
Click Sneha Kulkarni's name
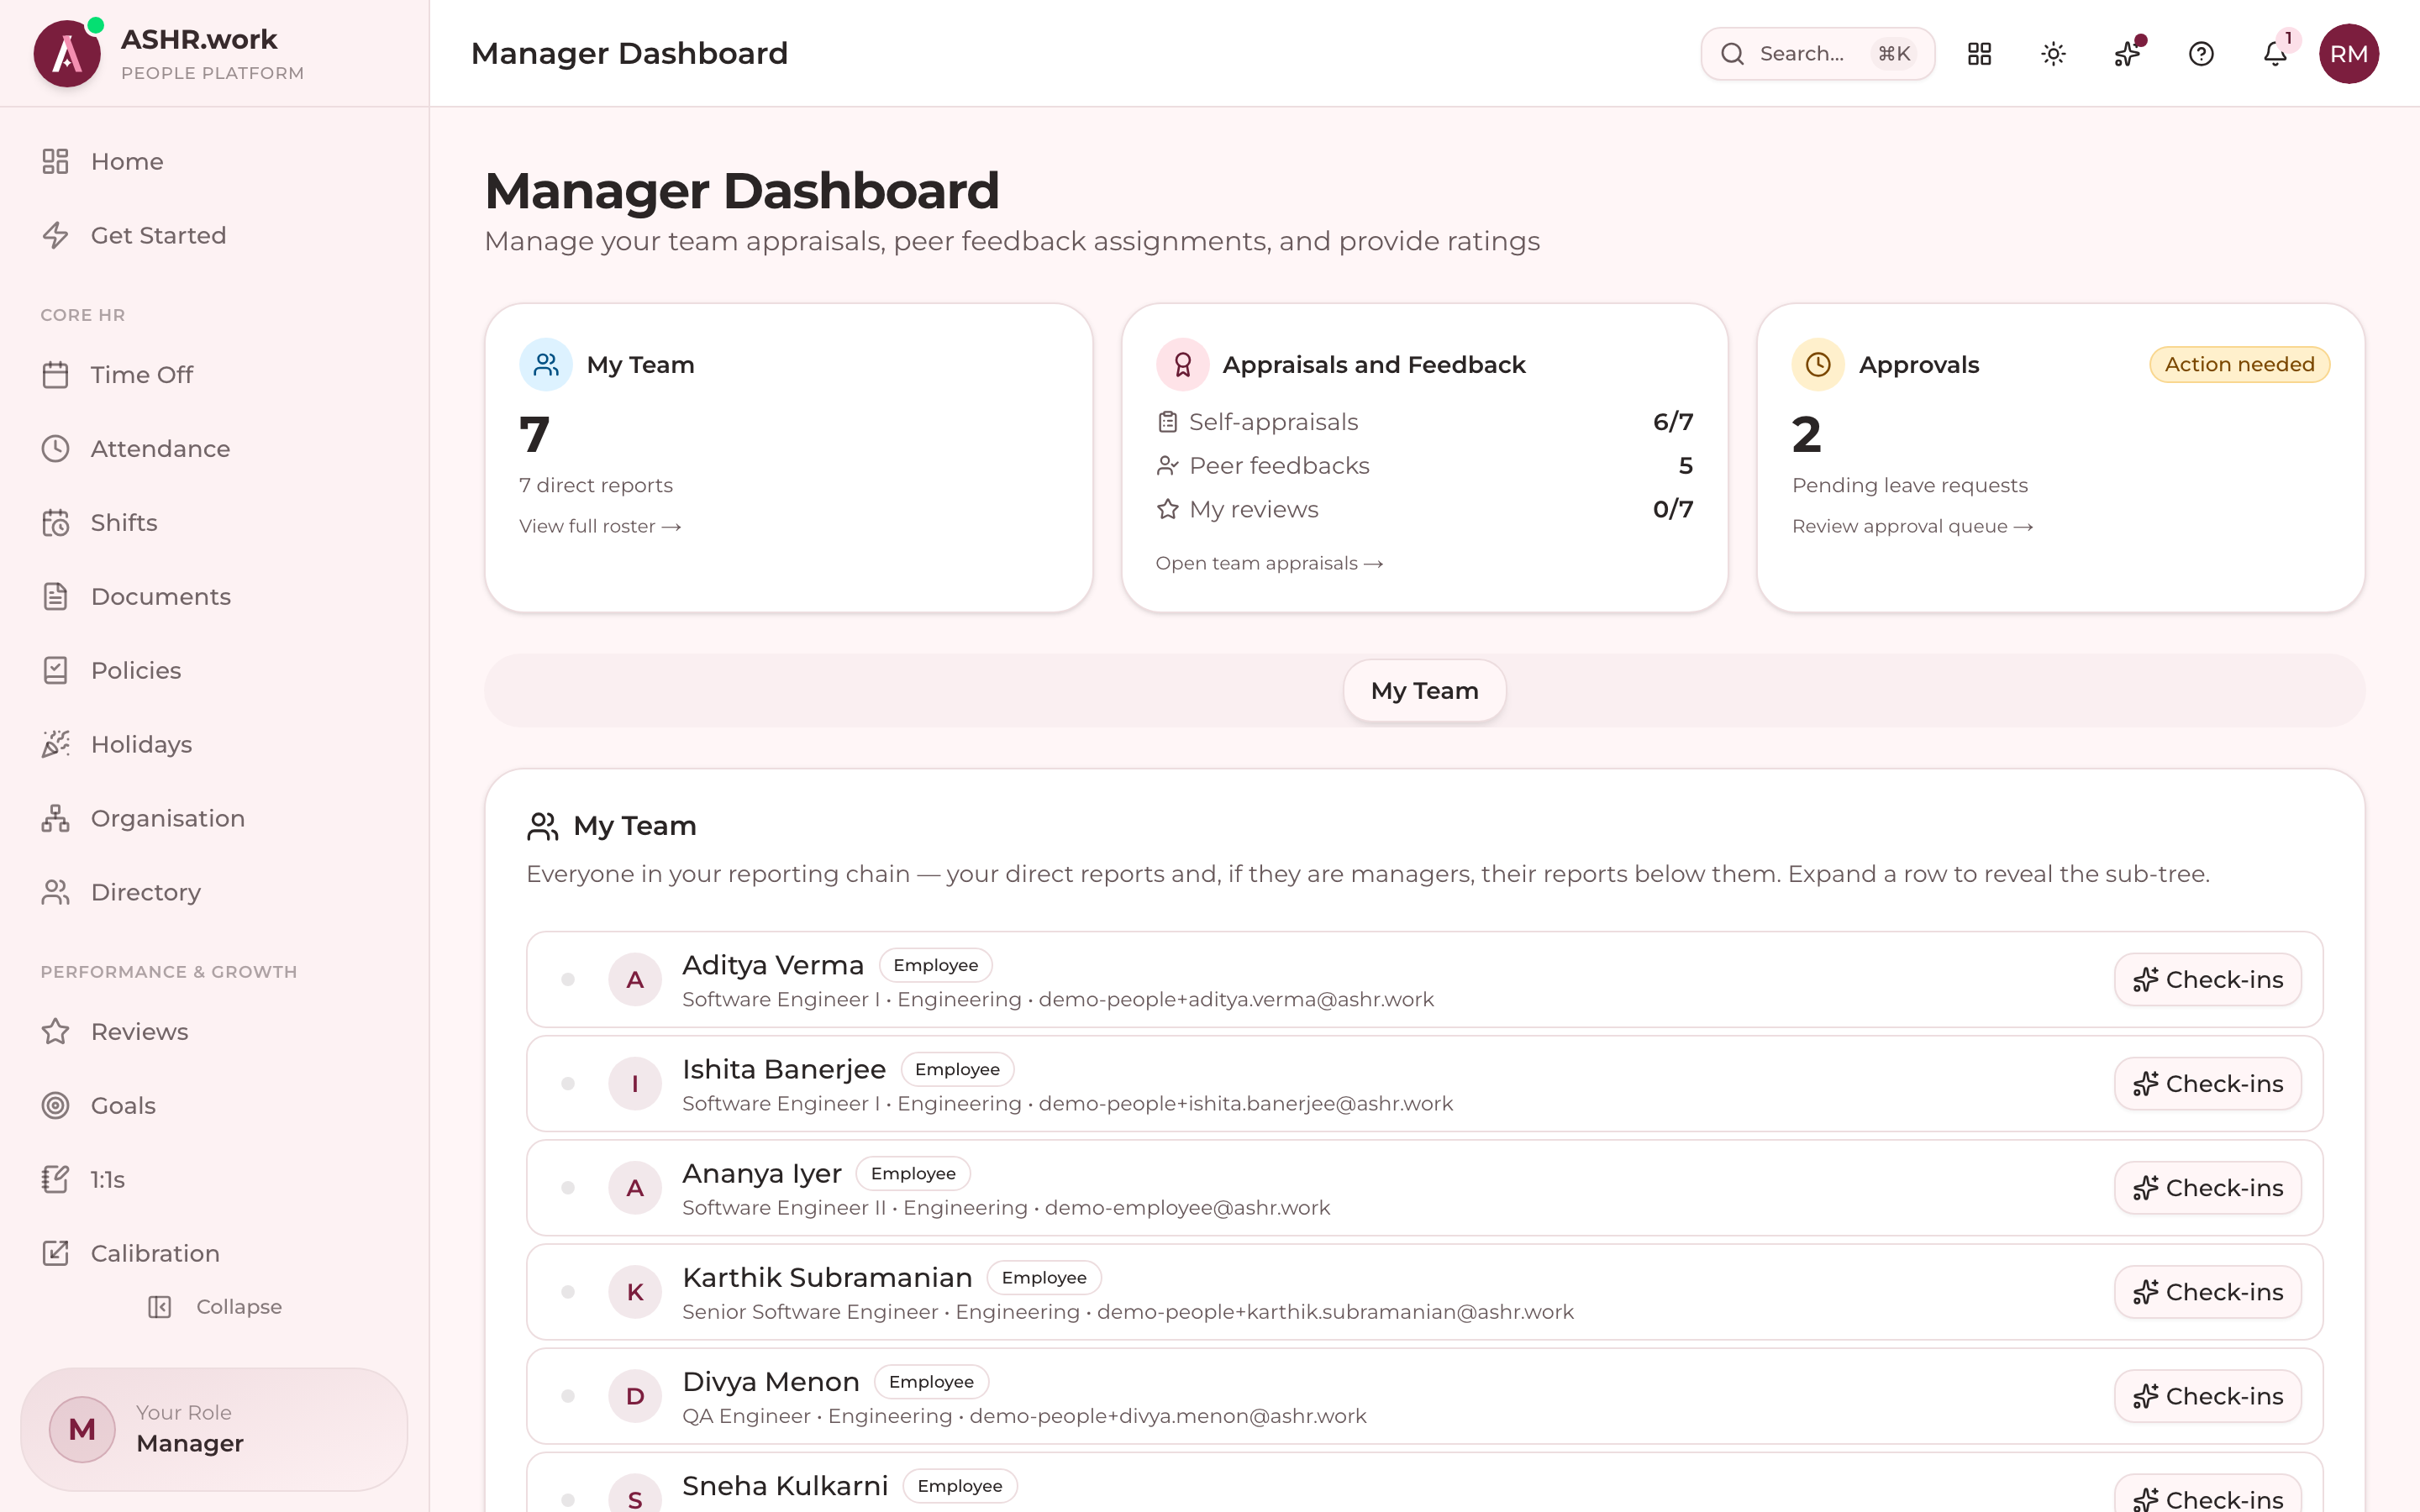click(785, 1486)
